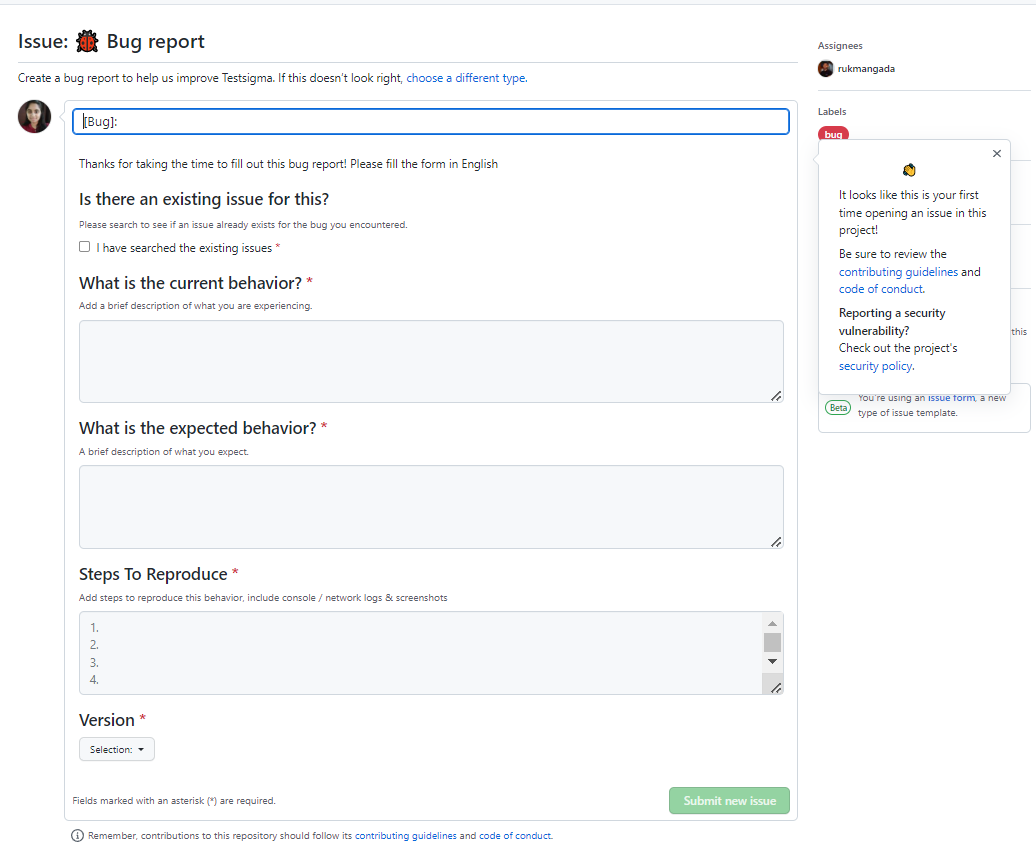Click the scroll-up arrow in Steps To Reproduce box
The height and width of the screenshot is (867, 1036).
pyautogui.click(x=772, y=624)
